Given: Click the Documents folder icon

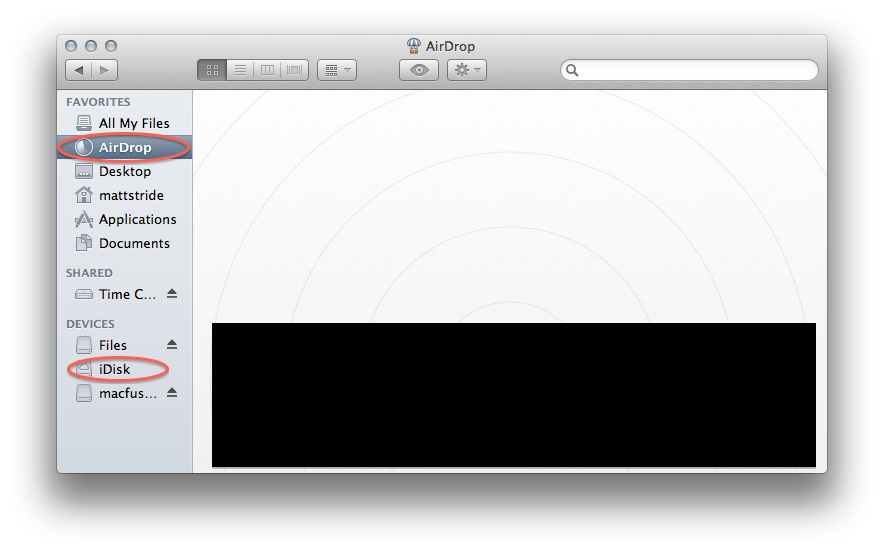Looking at the screenshot, I should pos(84,243).
